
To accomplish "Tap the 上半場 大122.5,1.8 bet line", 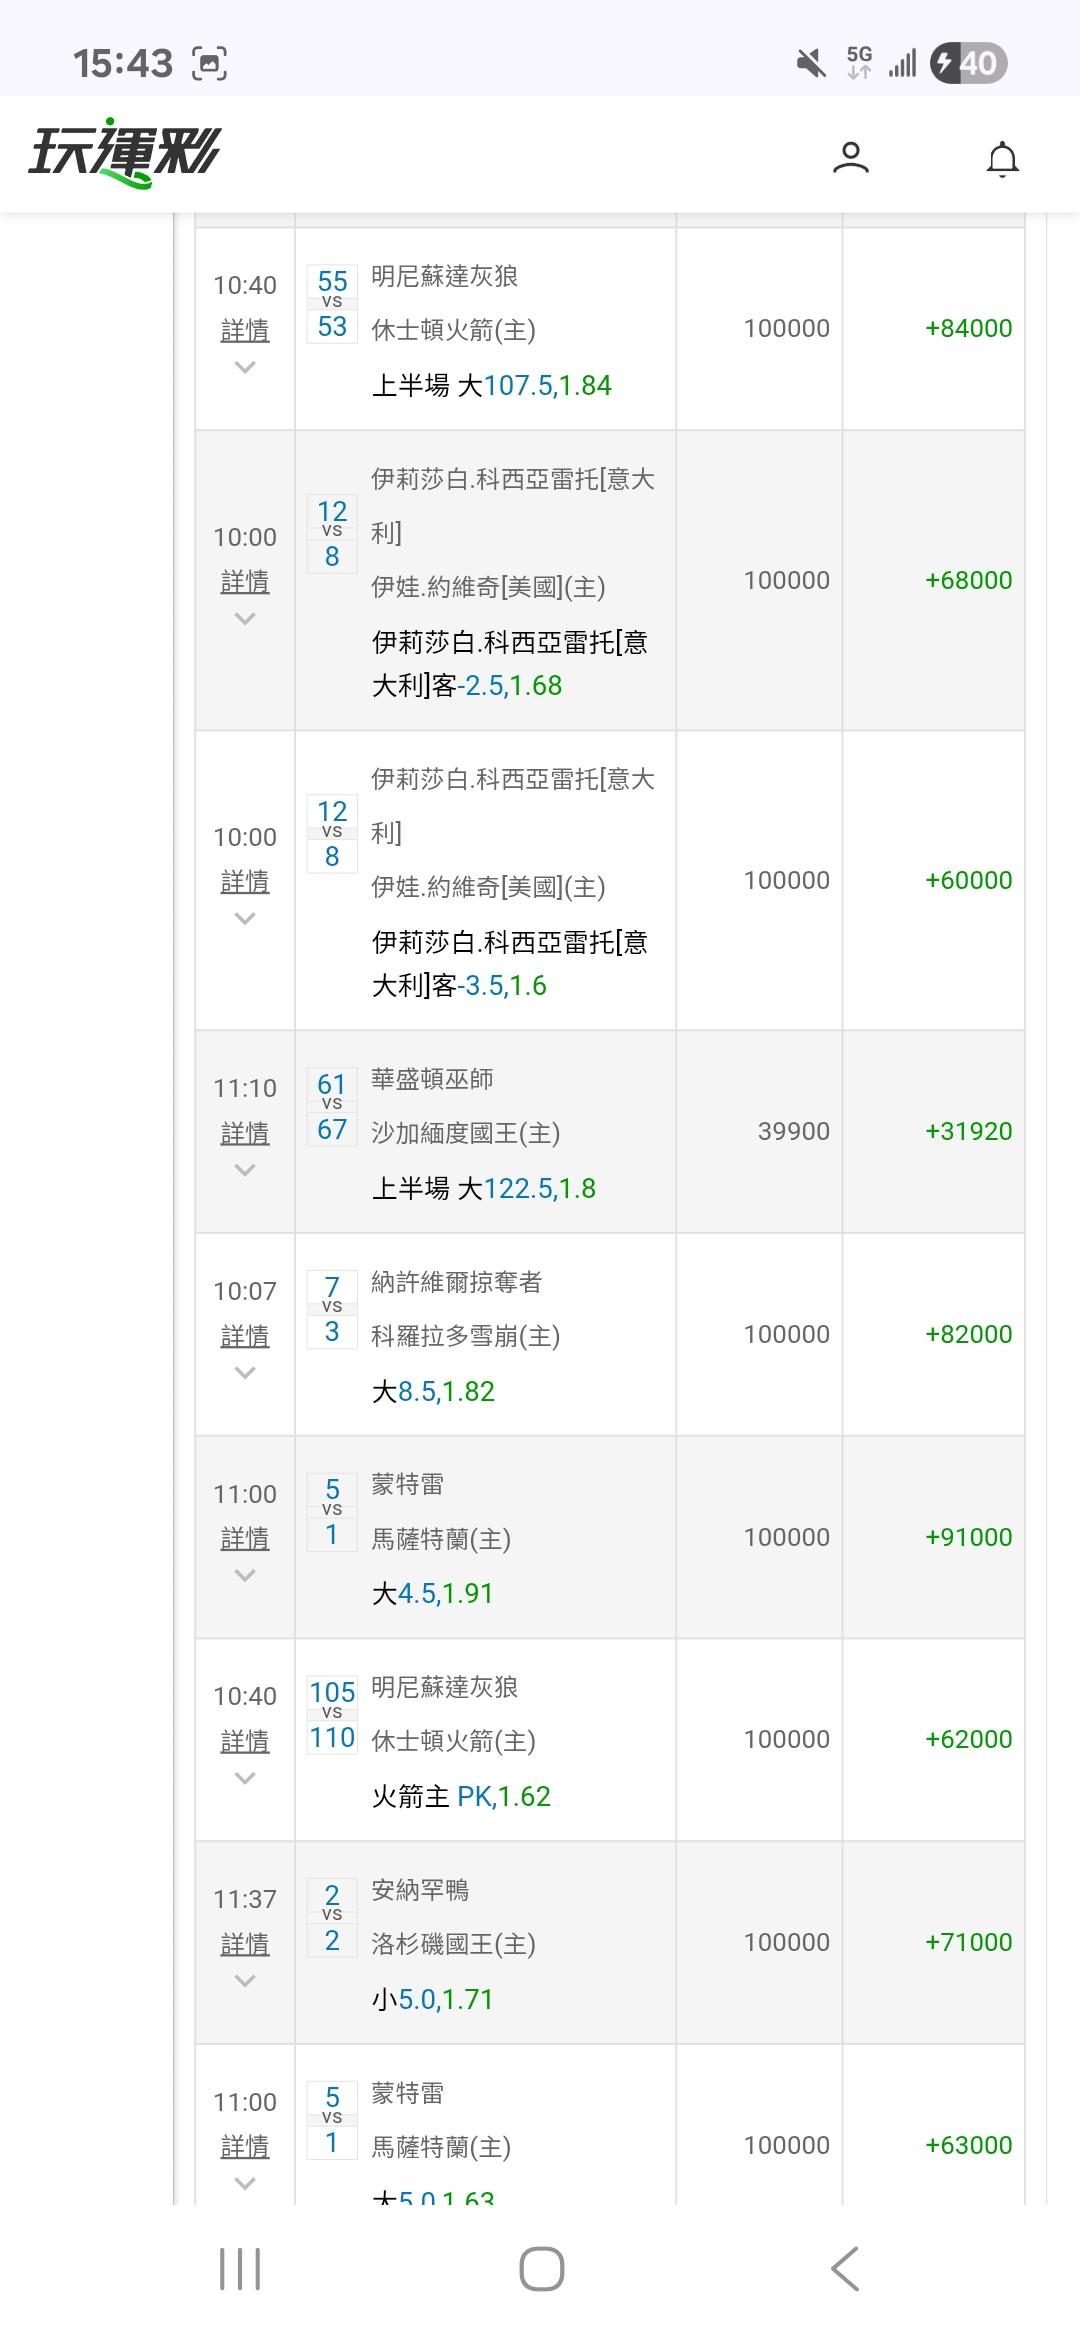I will pos(484,1188).
